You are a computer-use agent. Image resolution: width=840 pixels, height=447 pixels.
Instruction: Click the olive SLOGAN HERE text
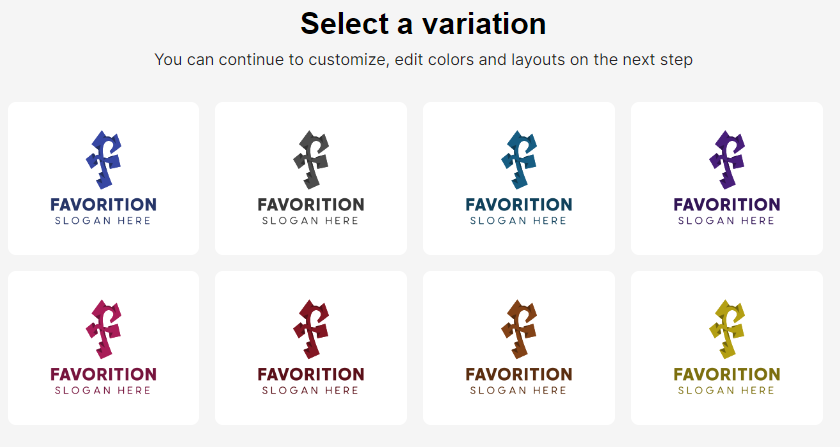726,391
